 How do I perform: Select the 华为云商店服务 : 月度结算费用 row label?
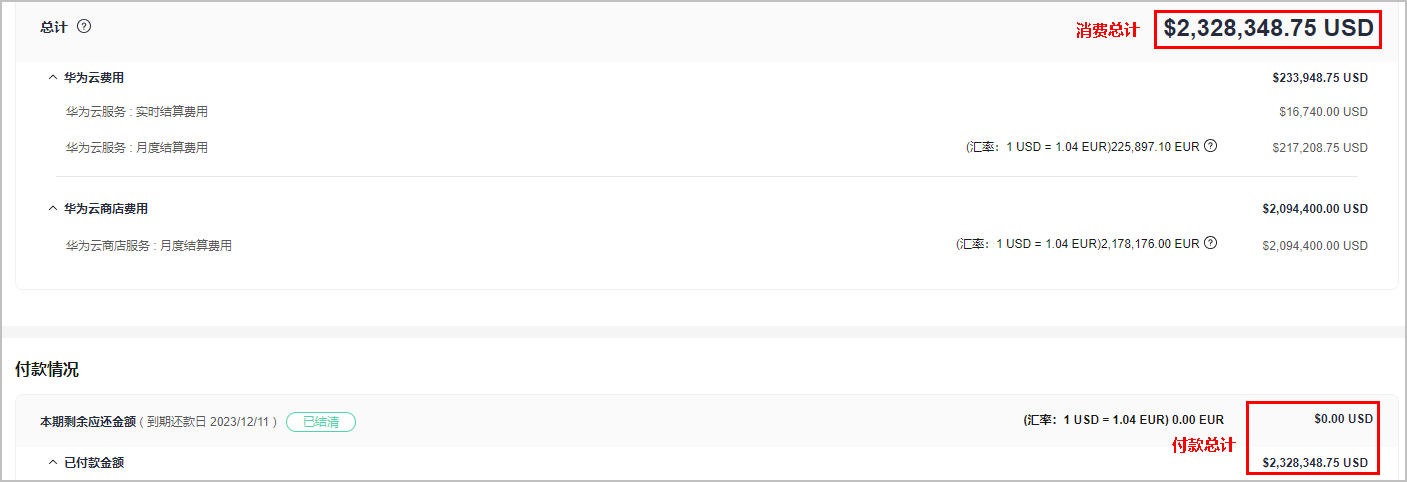click(149, 245)
